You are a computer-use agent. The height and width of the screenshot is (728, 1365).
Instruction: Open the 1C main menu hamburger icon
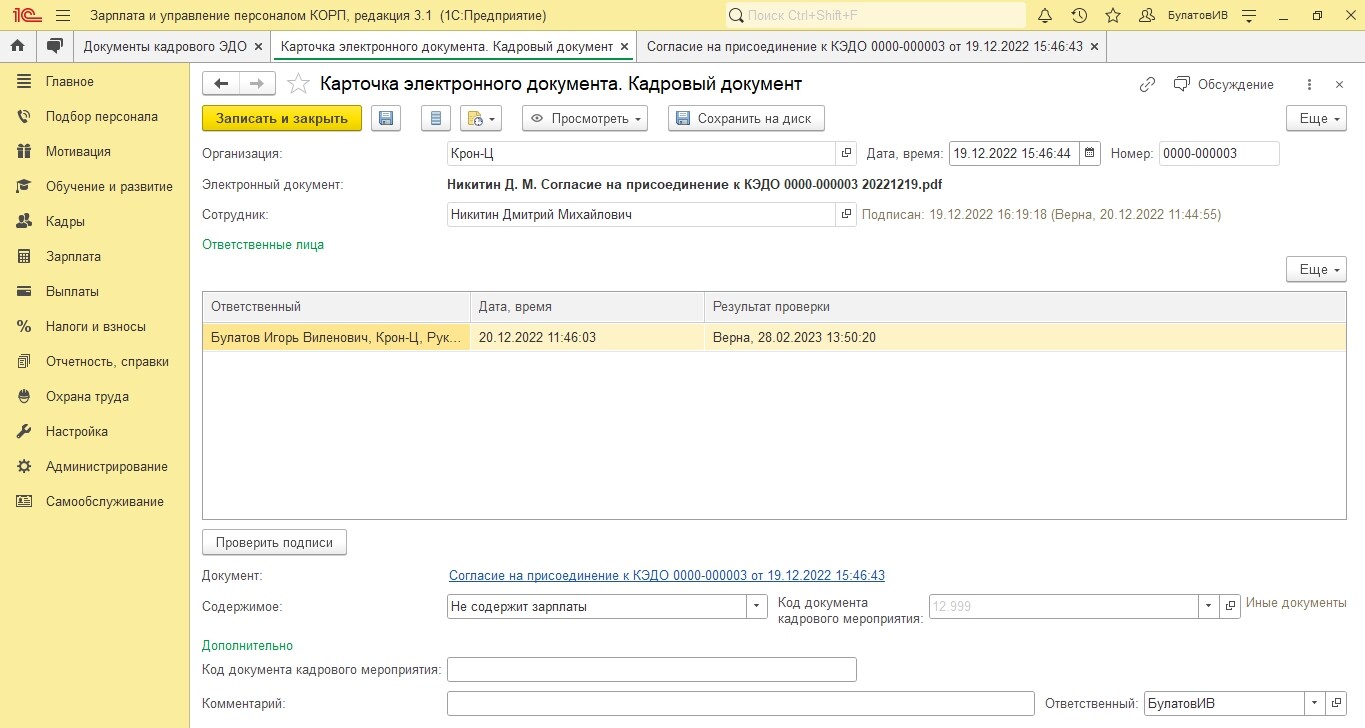click(x=63, y=16)
